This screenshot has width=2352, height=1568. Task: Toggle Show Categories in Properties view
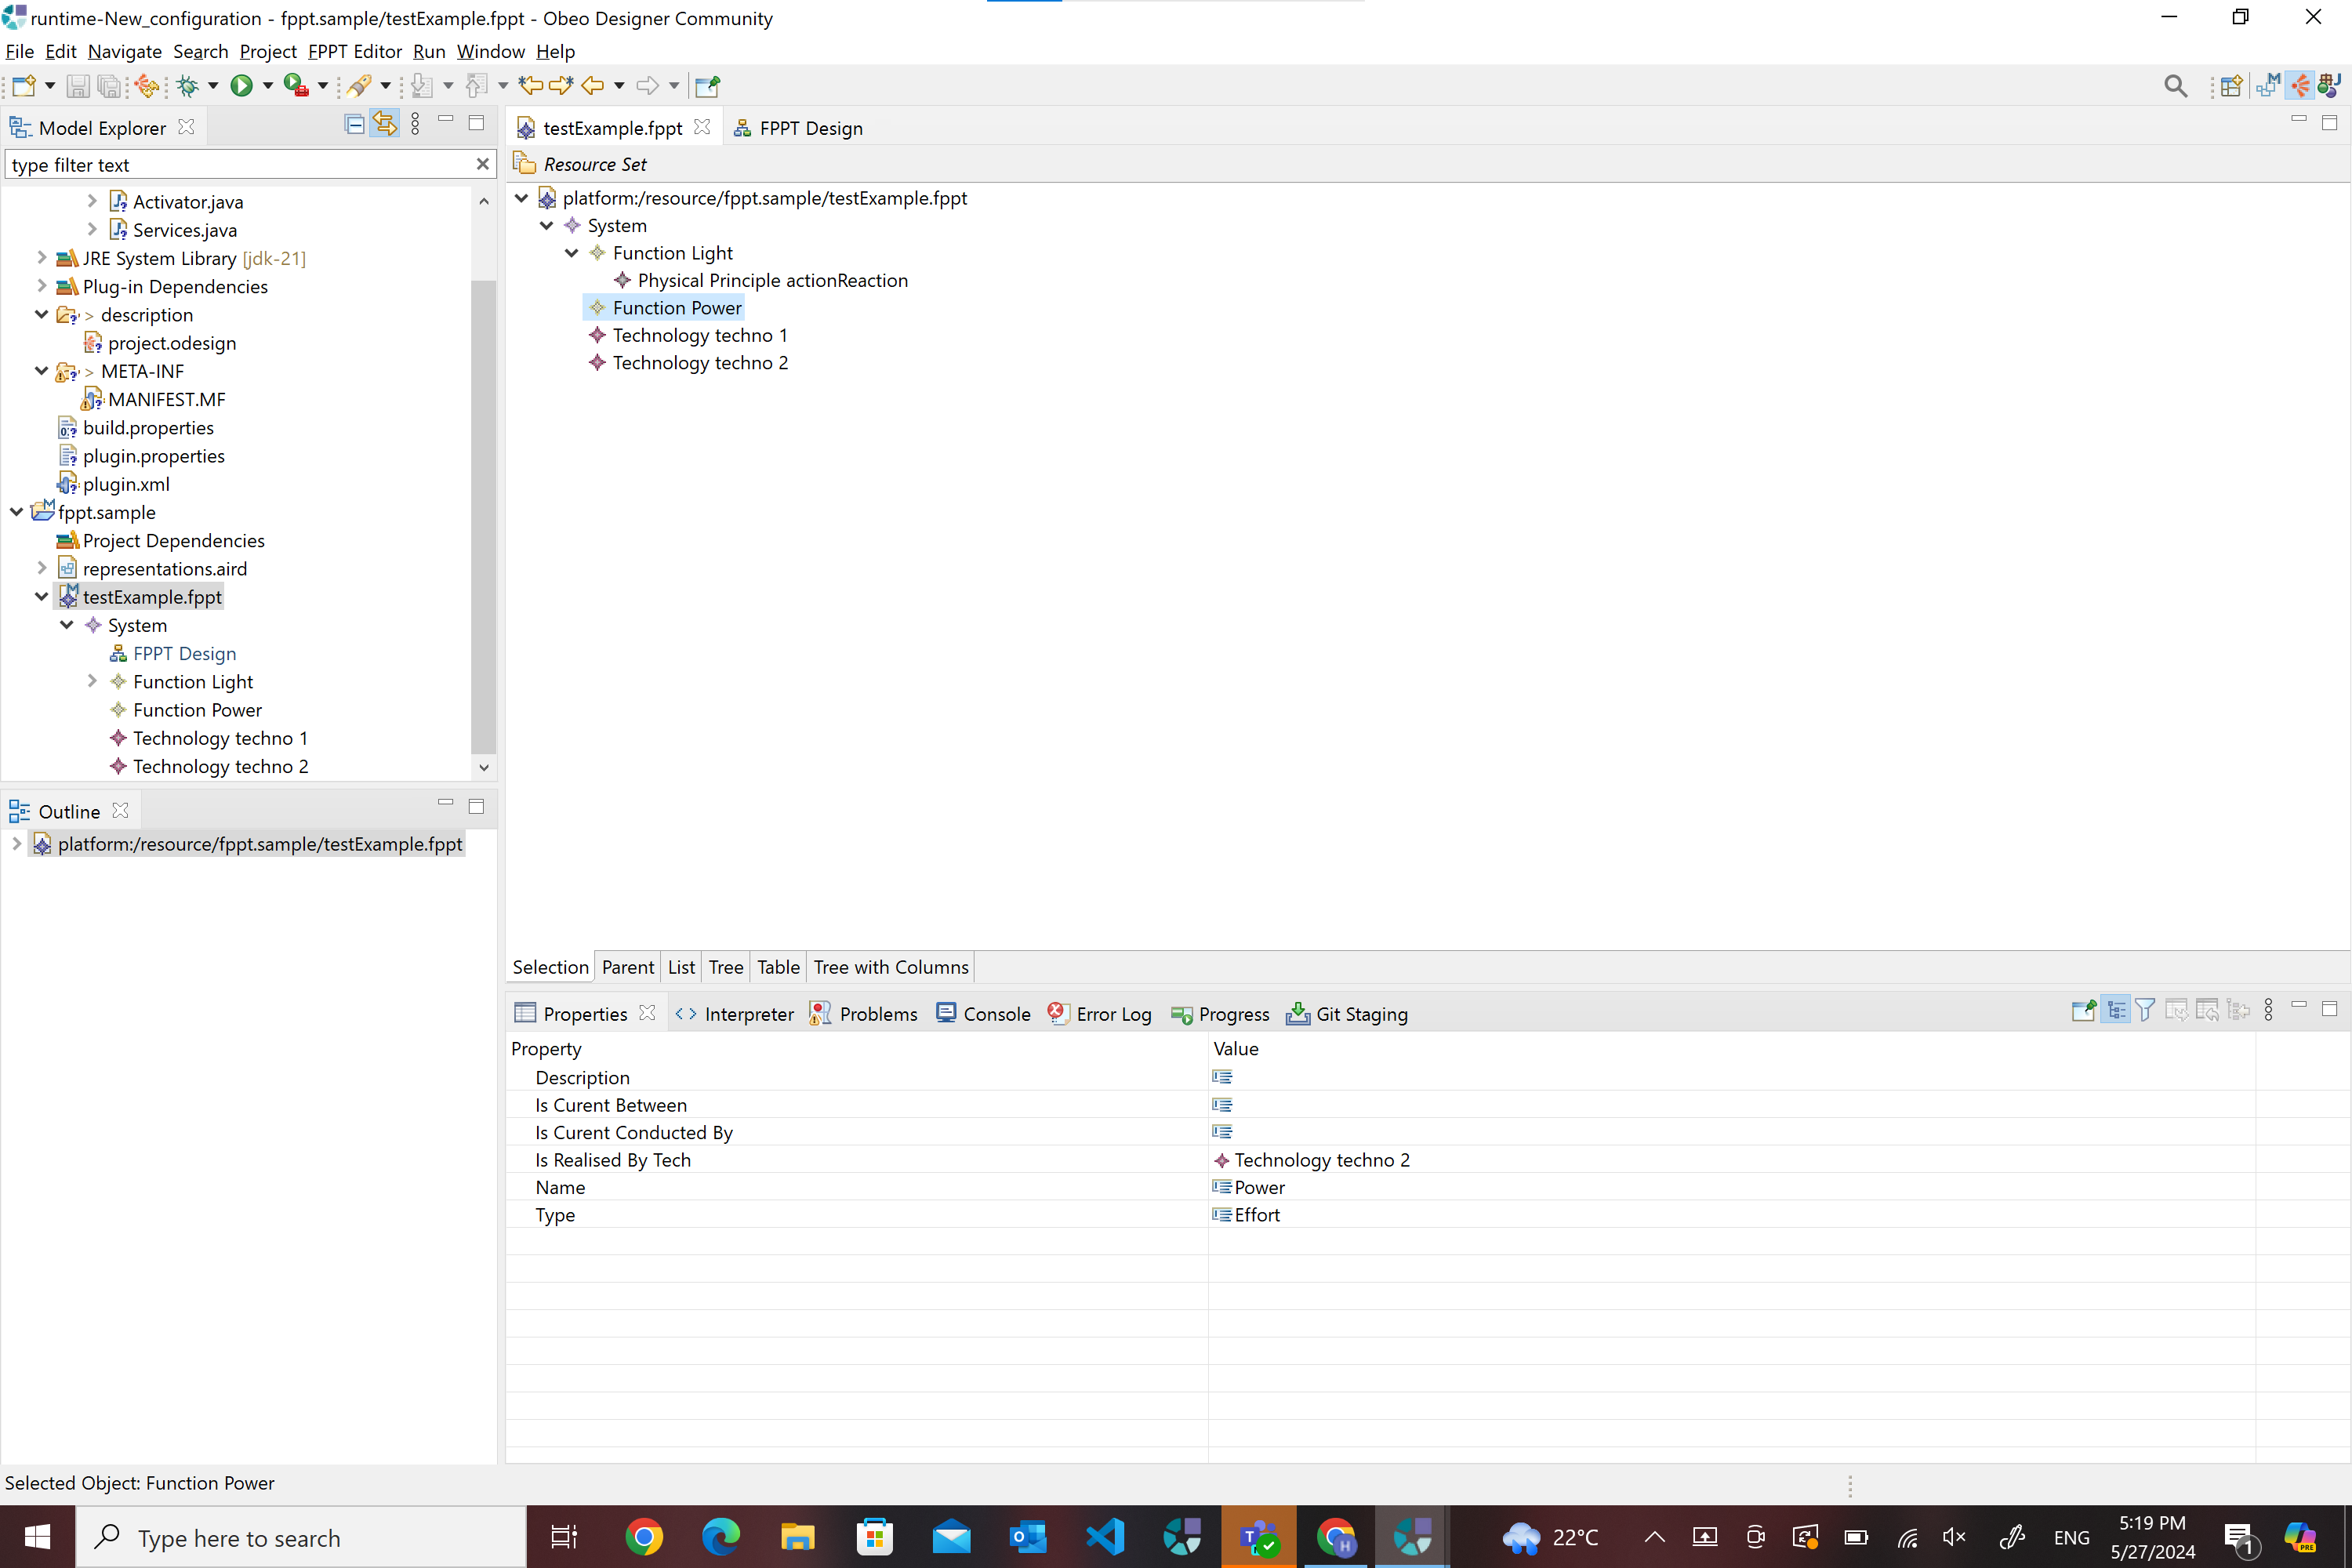2116,1010
